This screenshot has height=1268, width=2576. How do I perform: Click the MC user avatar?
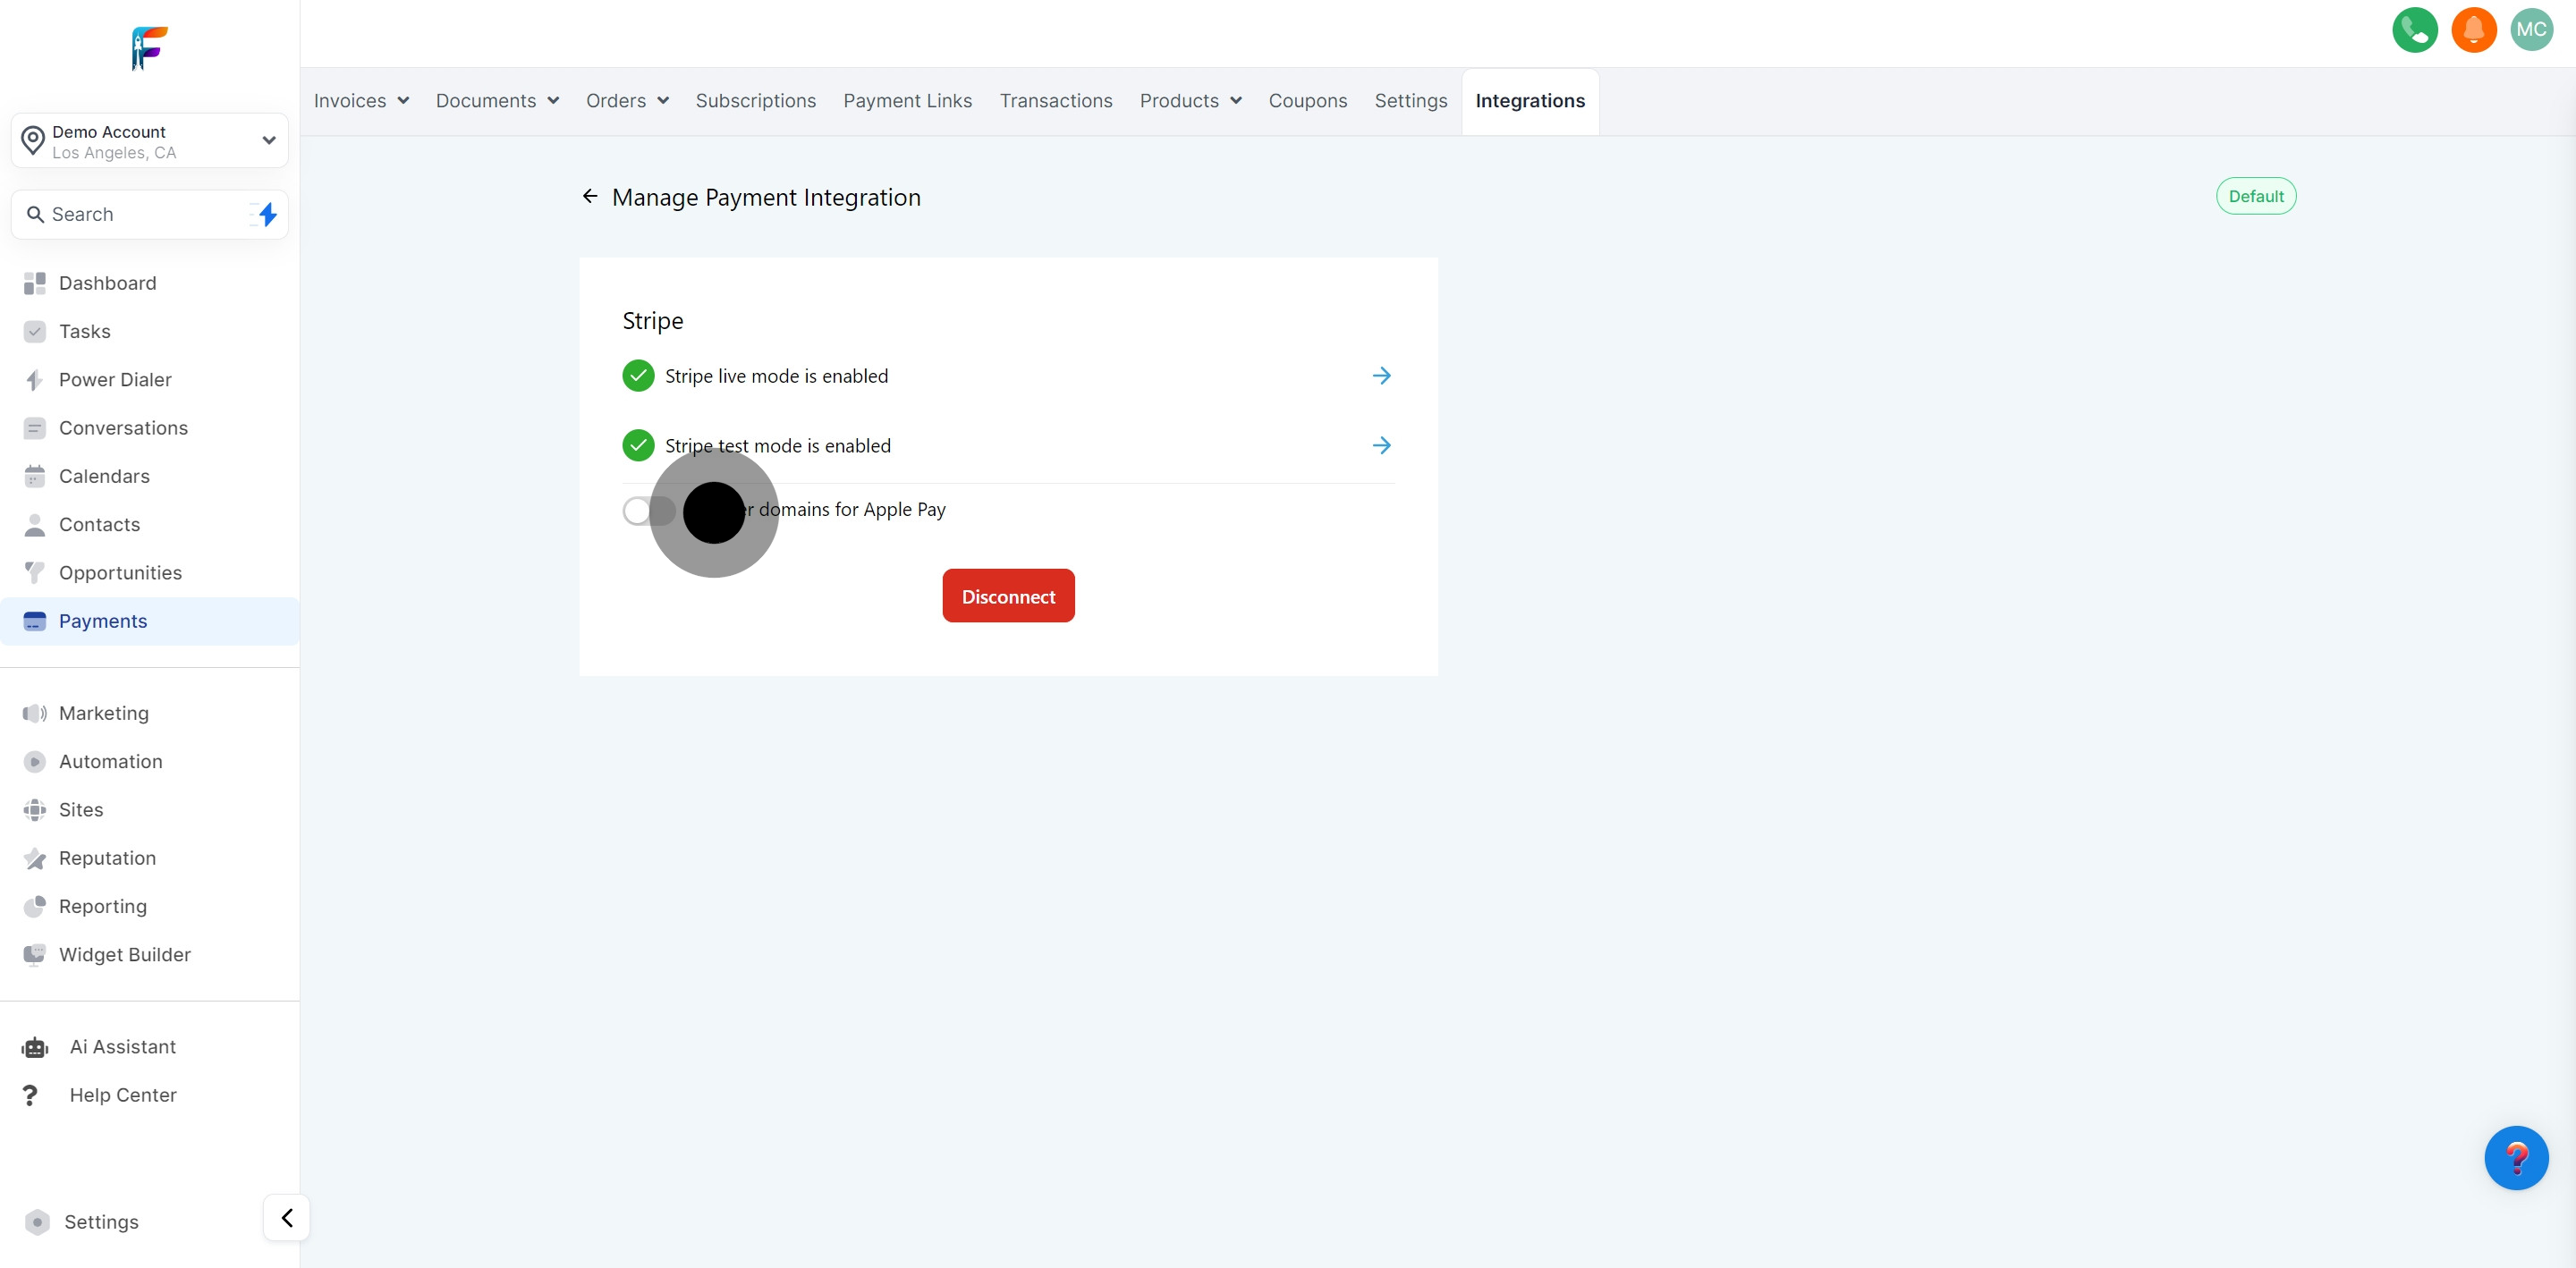click(x=2531, y=30)
